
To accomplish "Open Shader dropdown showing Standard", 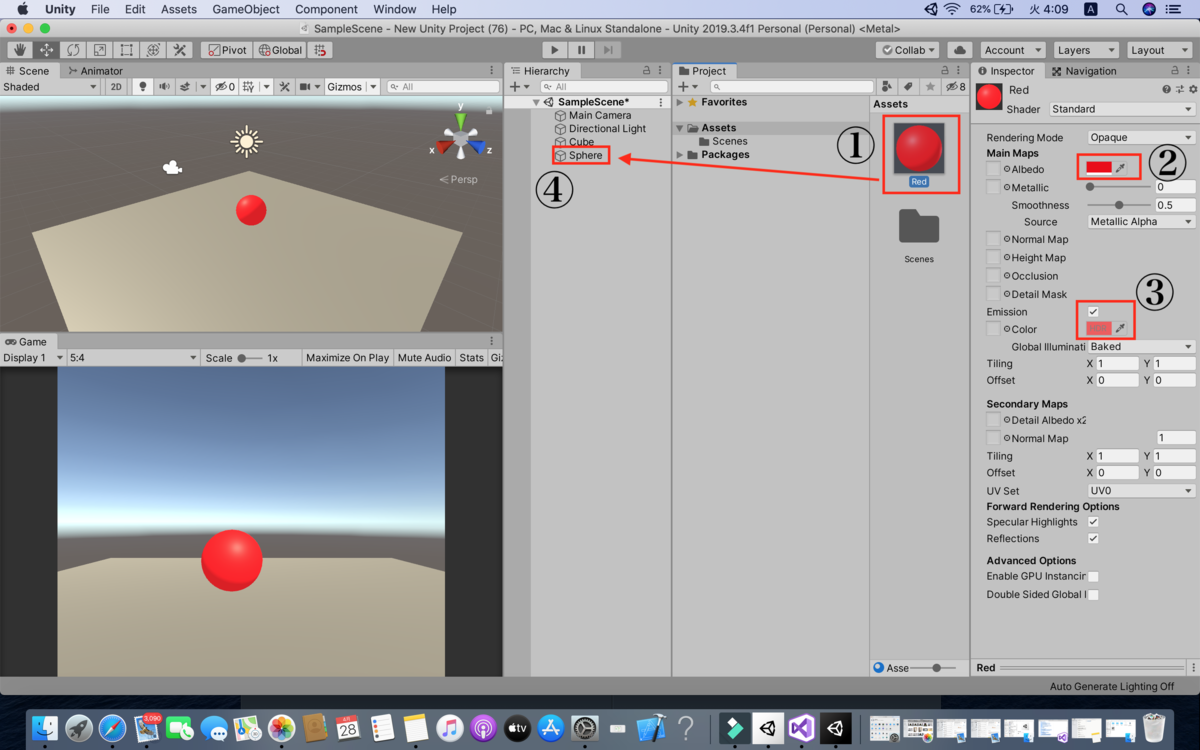I will click(x=1121, y=109).
